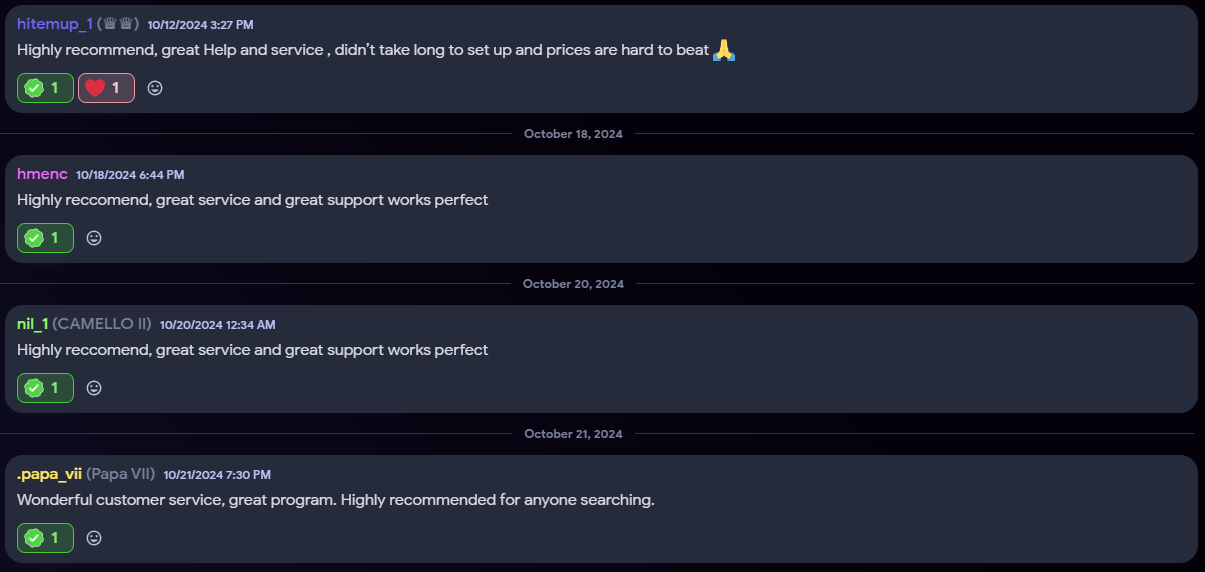Click the October 18, 2024 date divider

(x=573, y=134)
